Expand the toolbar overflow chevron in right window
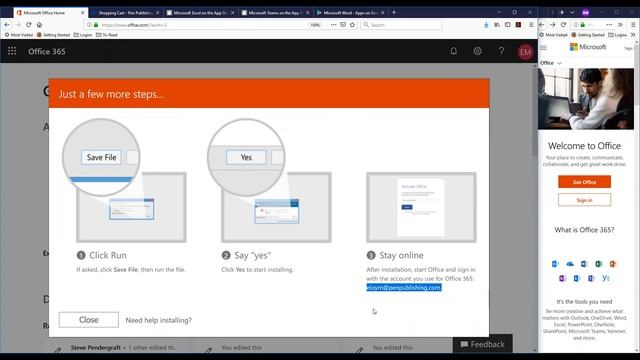 point(620,25)
